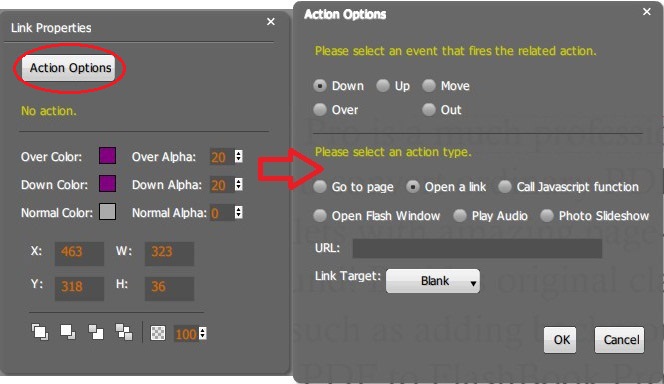Viewport: 664px width, 384px height.
Task: Select the Photo Slideshow action
Action: [x=547, y=215]
